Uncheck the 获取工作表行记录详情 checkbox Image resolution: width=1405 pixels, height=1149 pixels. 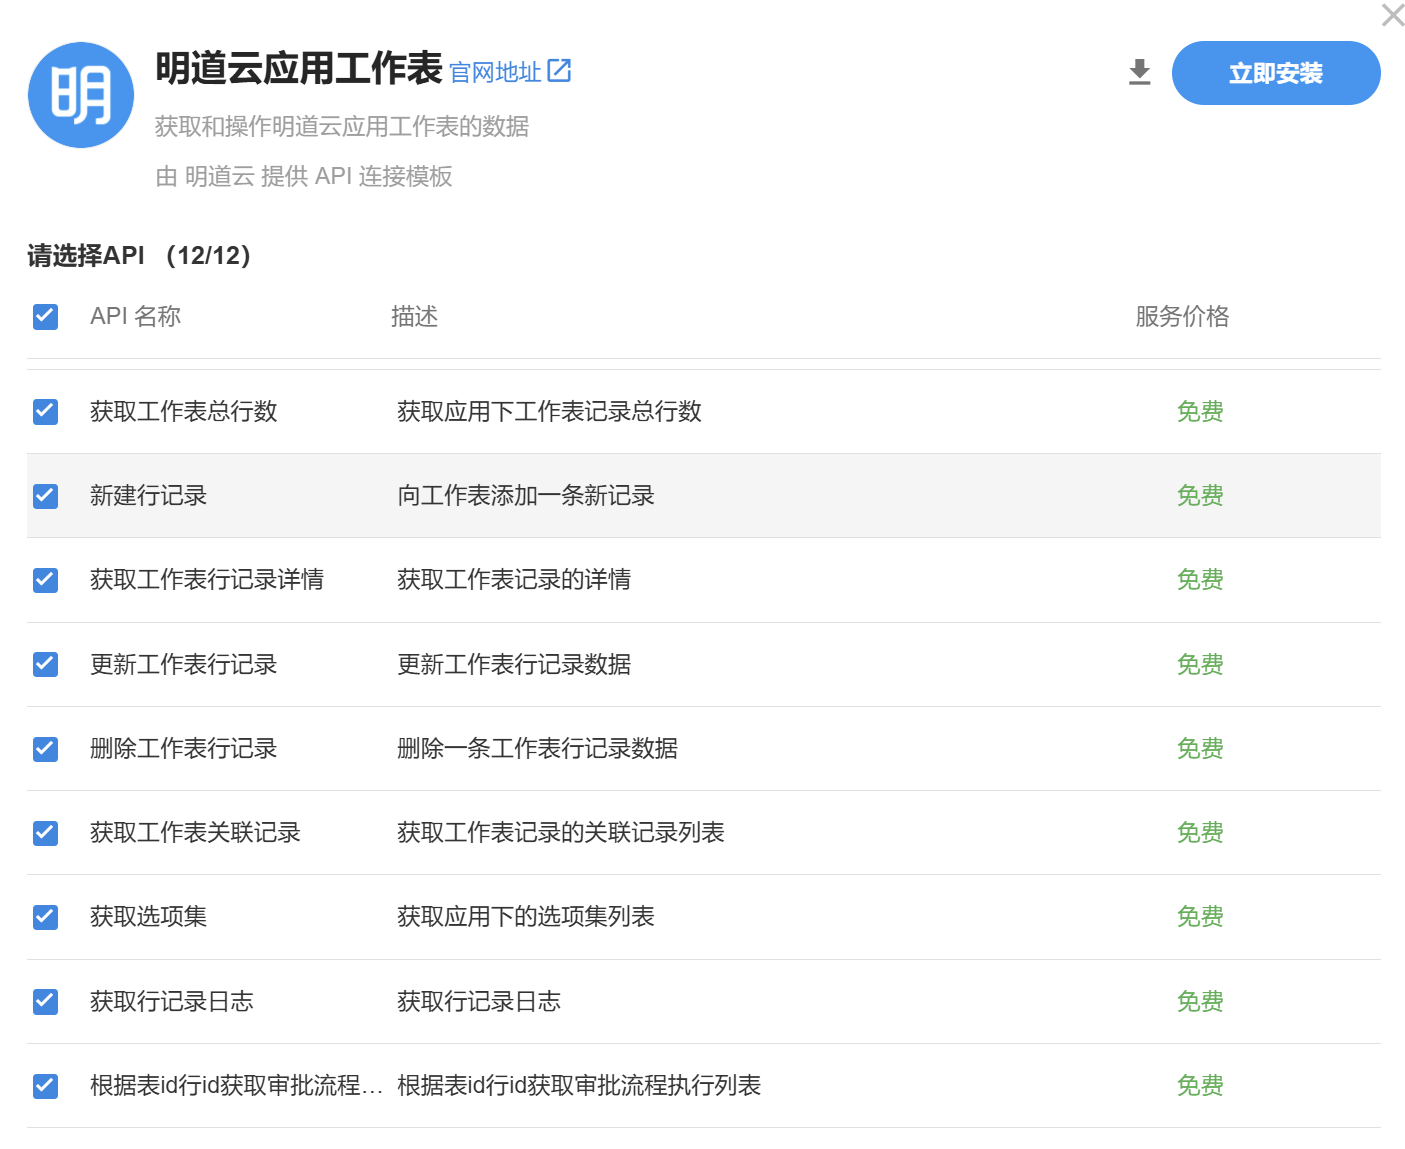pyautogui.click(x=46, y=579)
